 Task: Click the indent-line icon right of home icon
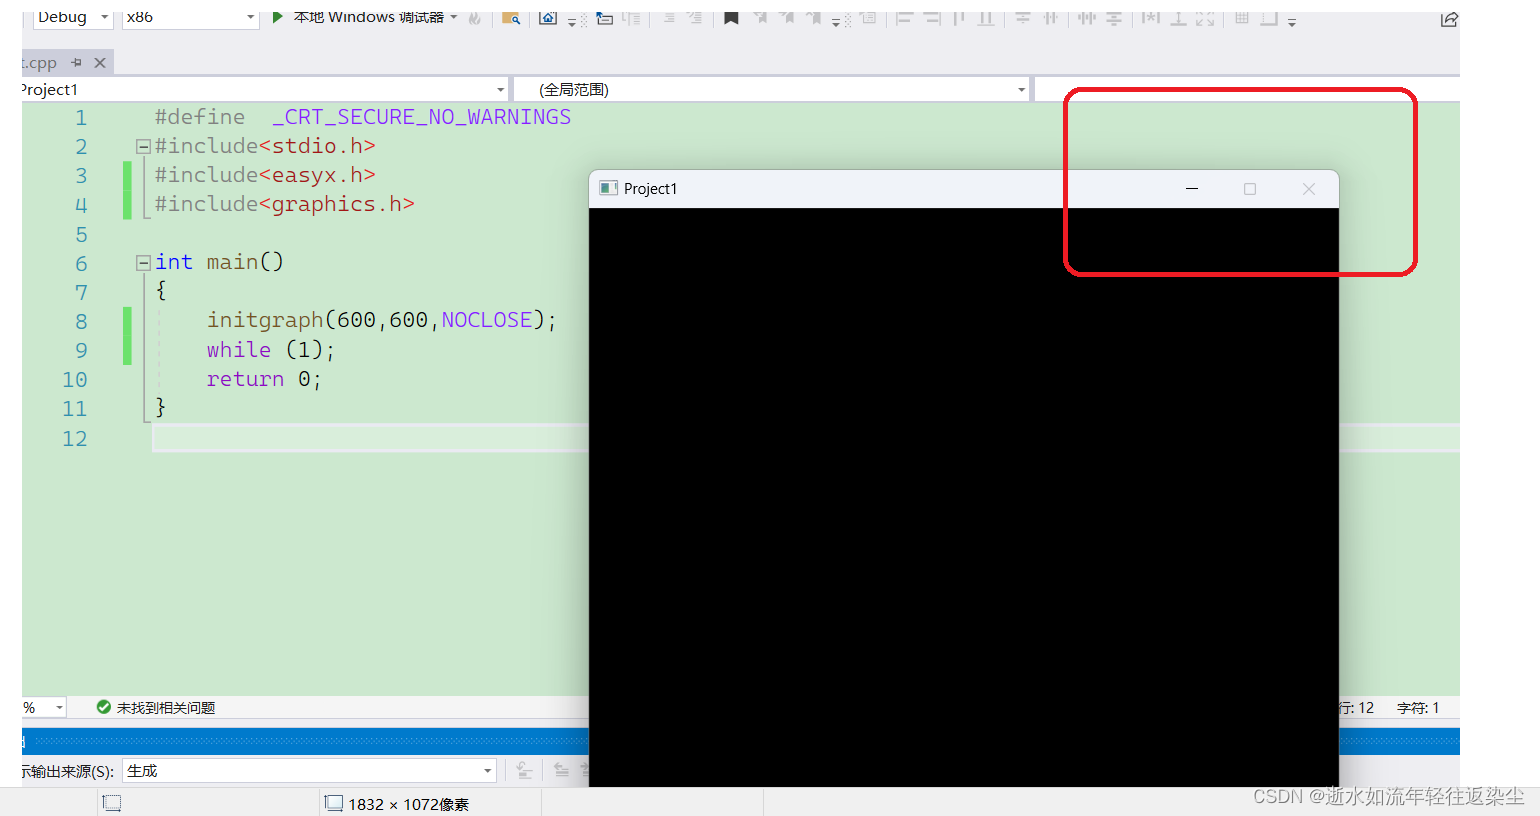(x=605, y=18)
